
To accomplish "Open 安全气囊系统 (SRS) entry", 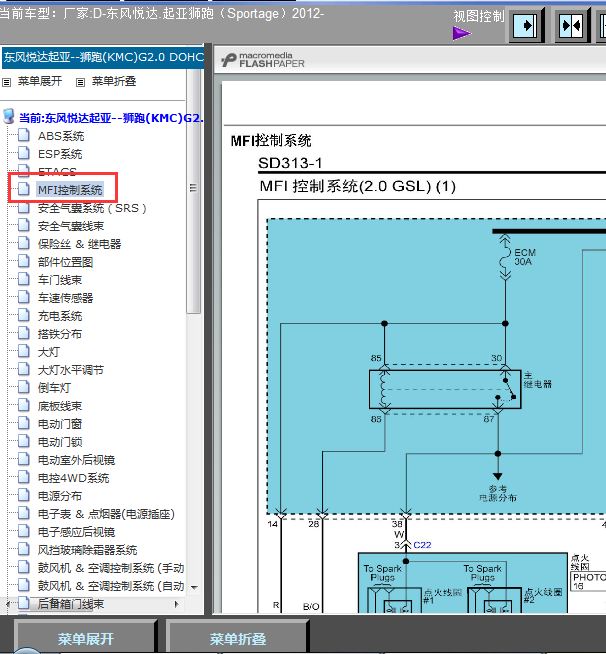I will pos(92,208).
